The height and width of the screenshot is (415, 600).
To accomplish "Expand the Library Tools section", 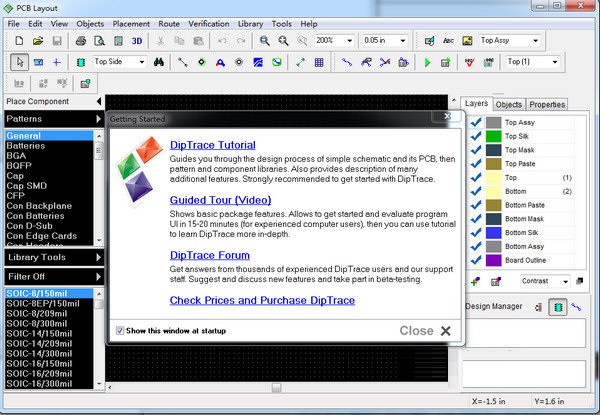I will [54, 257].
